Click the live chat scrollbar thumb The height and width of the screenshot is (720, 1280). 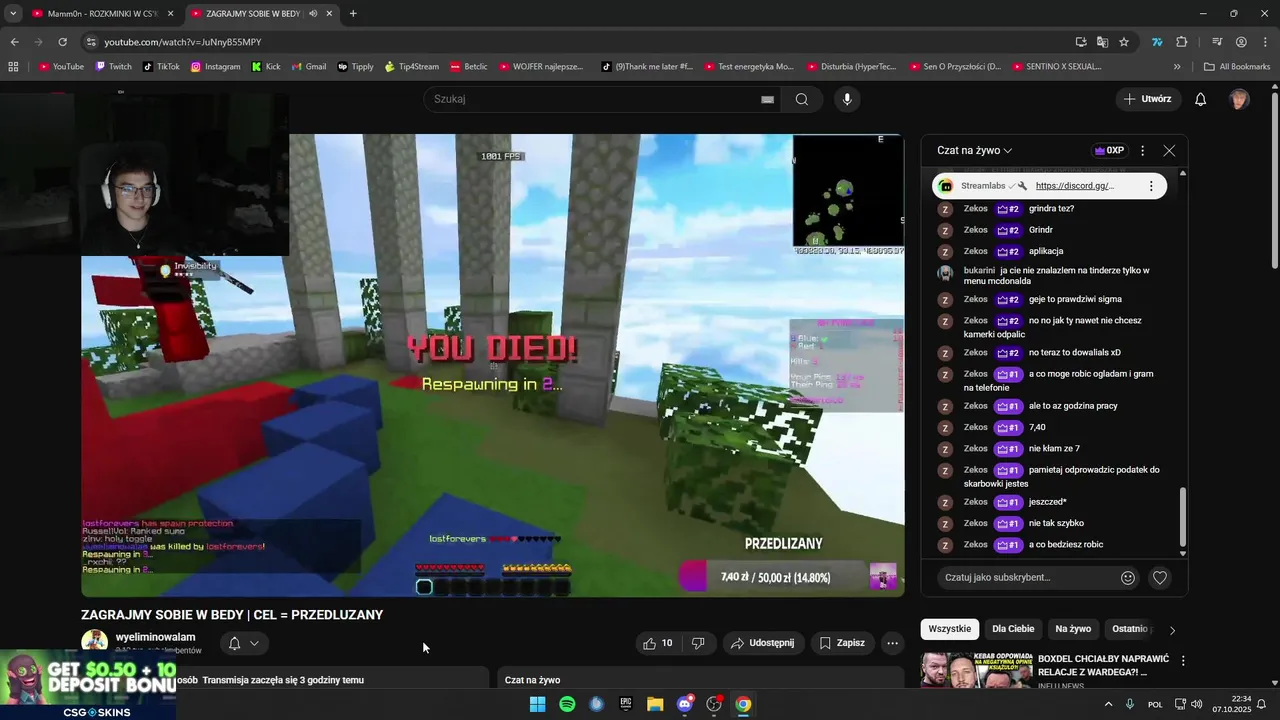coord(1183,517)
